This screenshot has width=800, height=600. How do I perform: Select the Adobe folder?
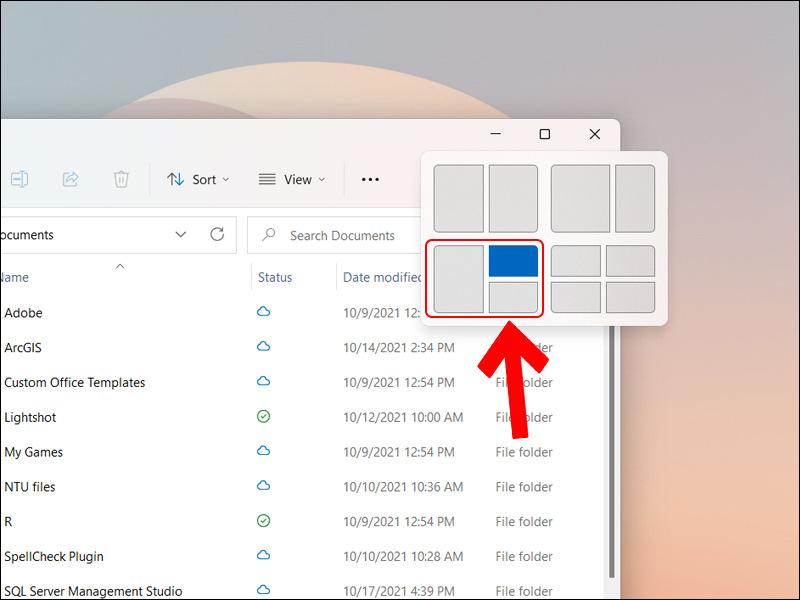coord(23,313)
